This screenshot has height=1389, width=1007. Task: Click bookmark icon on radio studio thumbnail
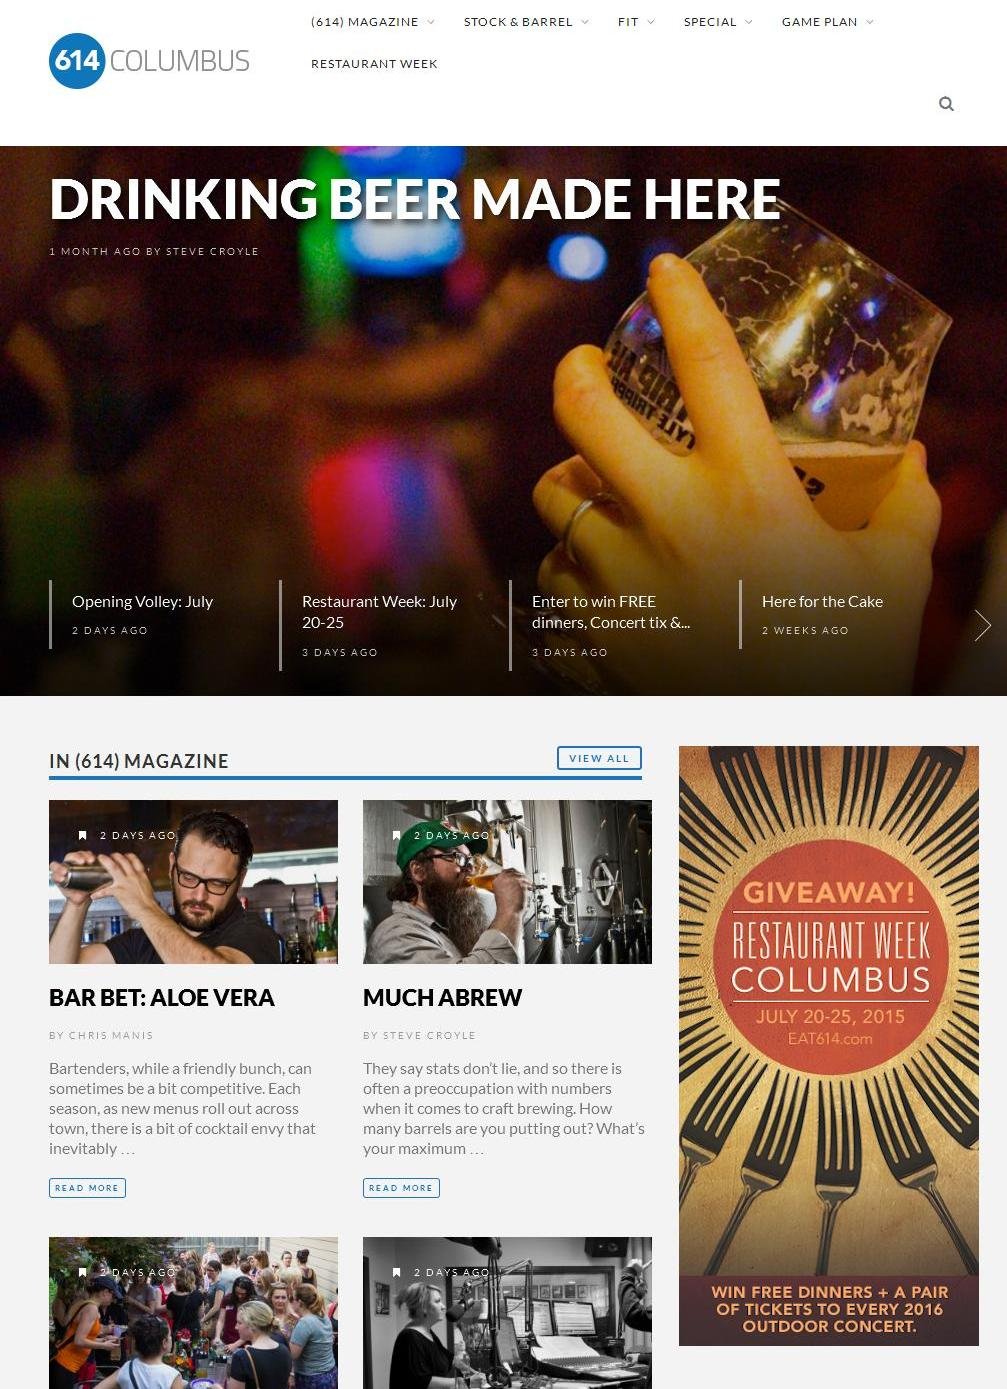tap(396, 1272)
